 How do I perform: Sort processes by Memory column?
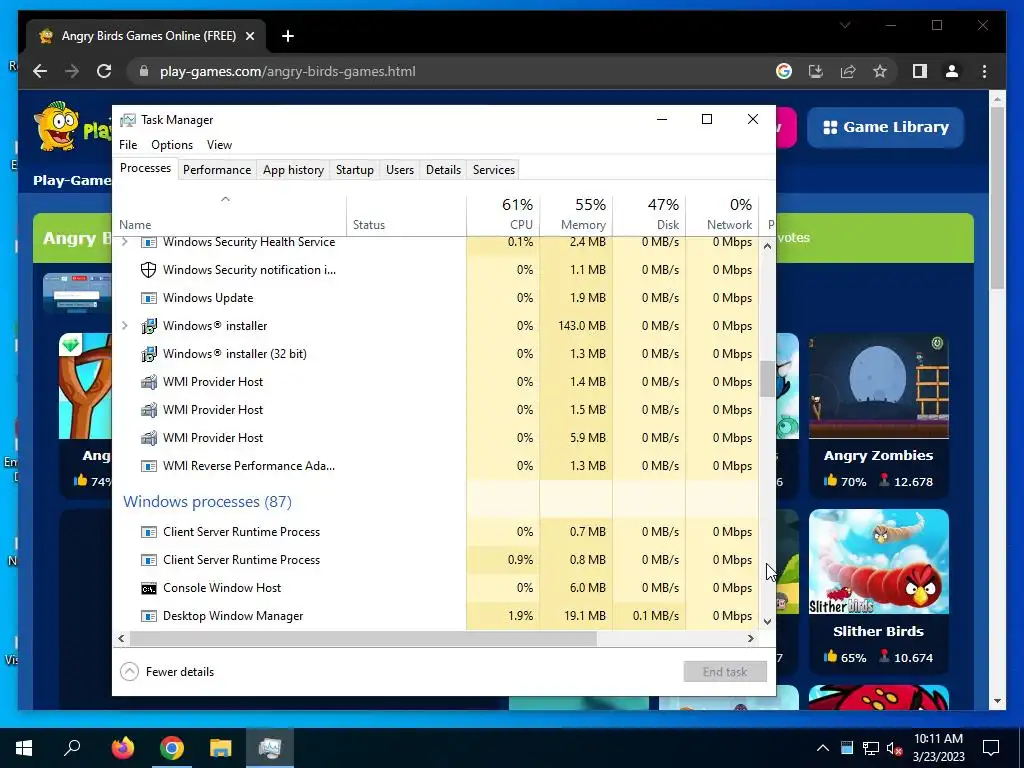[577, 215]
